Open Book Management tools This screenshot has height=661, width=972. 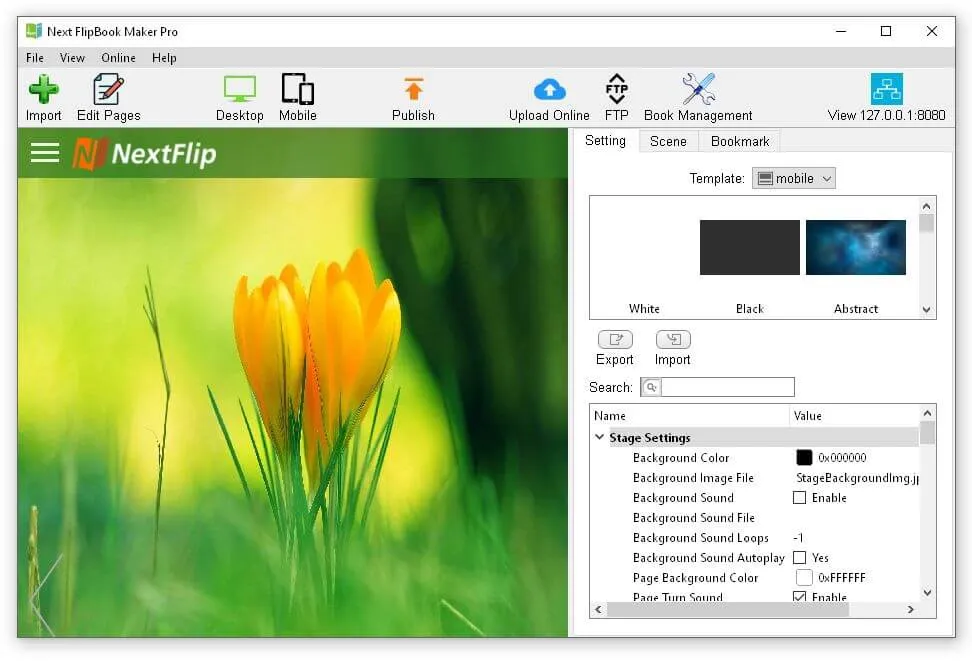699,89
